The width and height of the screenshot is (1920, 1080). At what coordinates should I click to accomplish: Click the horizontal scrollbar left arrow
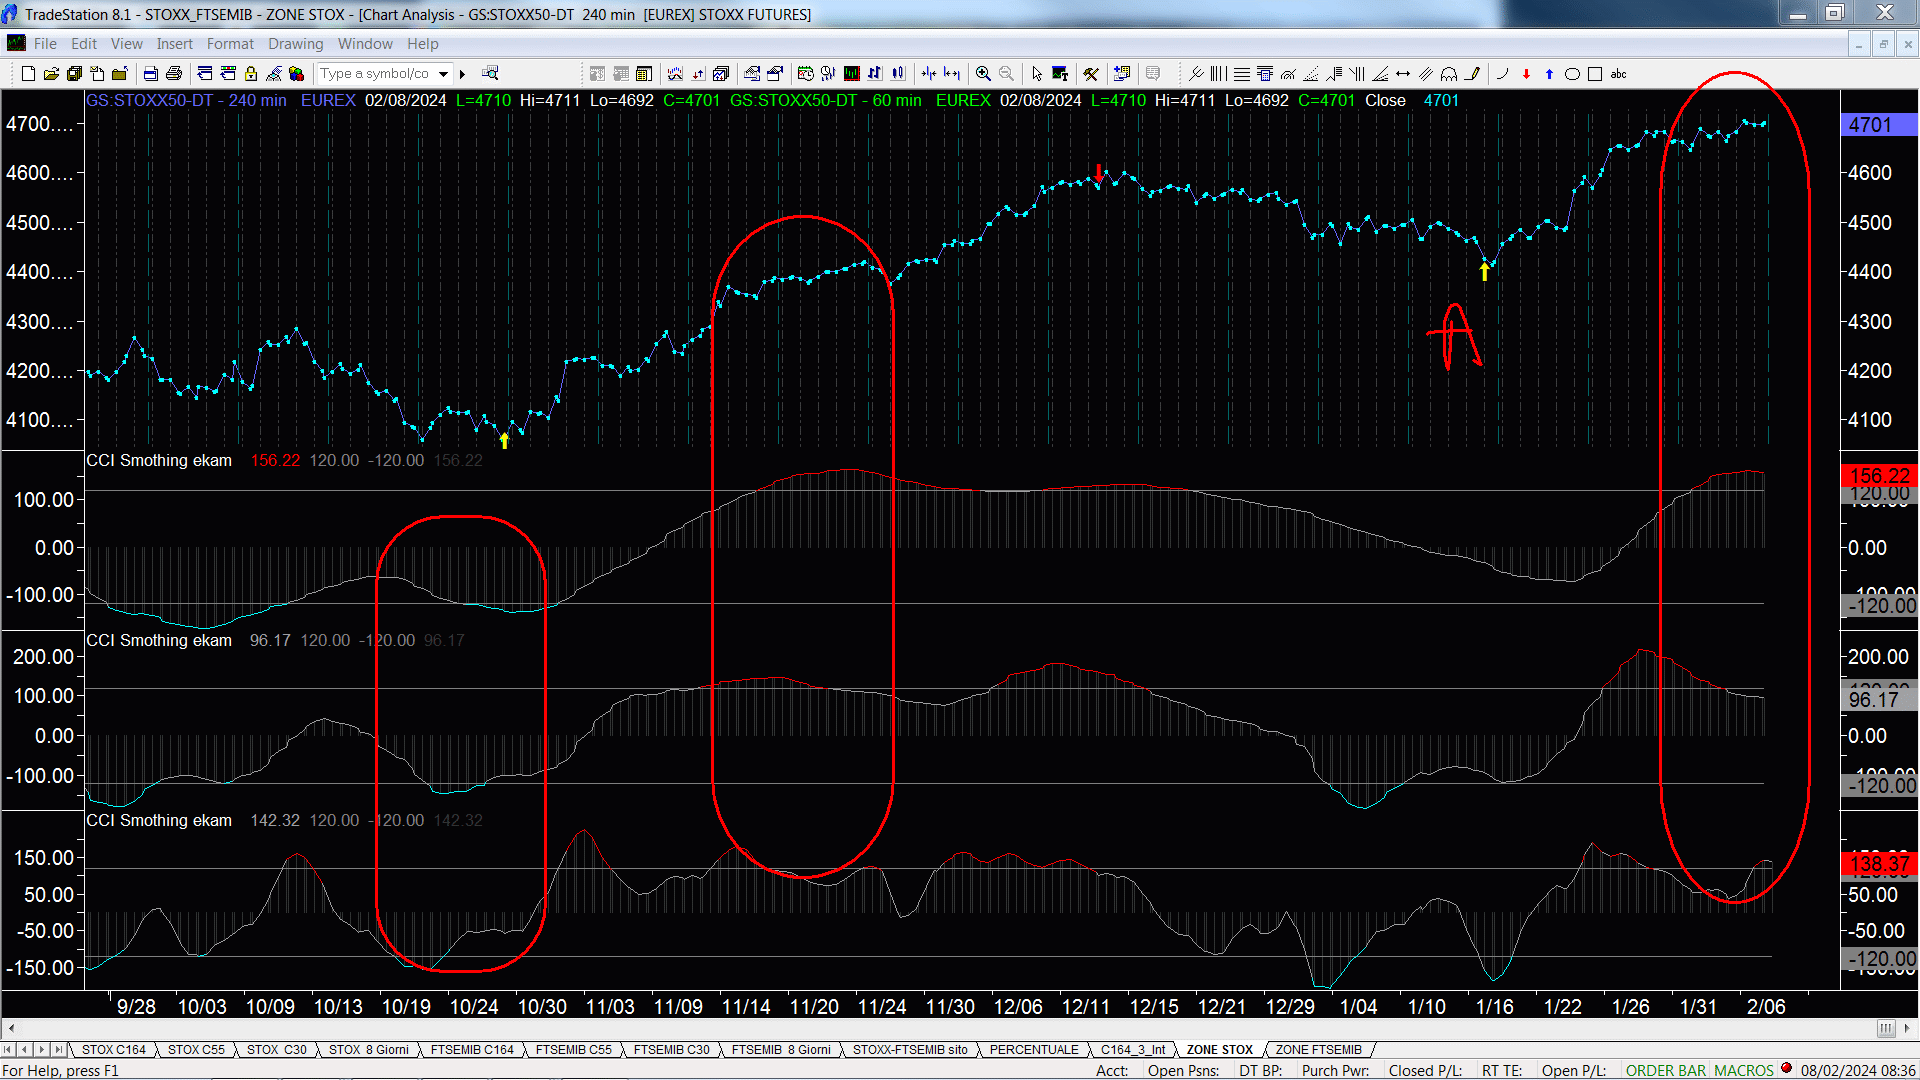coord(11,1028)
